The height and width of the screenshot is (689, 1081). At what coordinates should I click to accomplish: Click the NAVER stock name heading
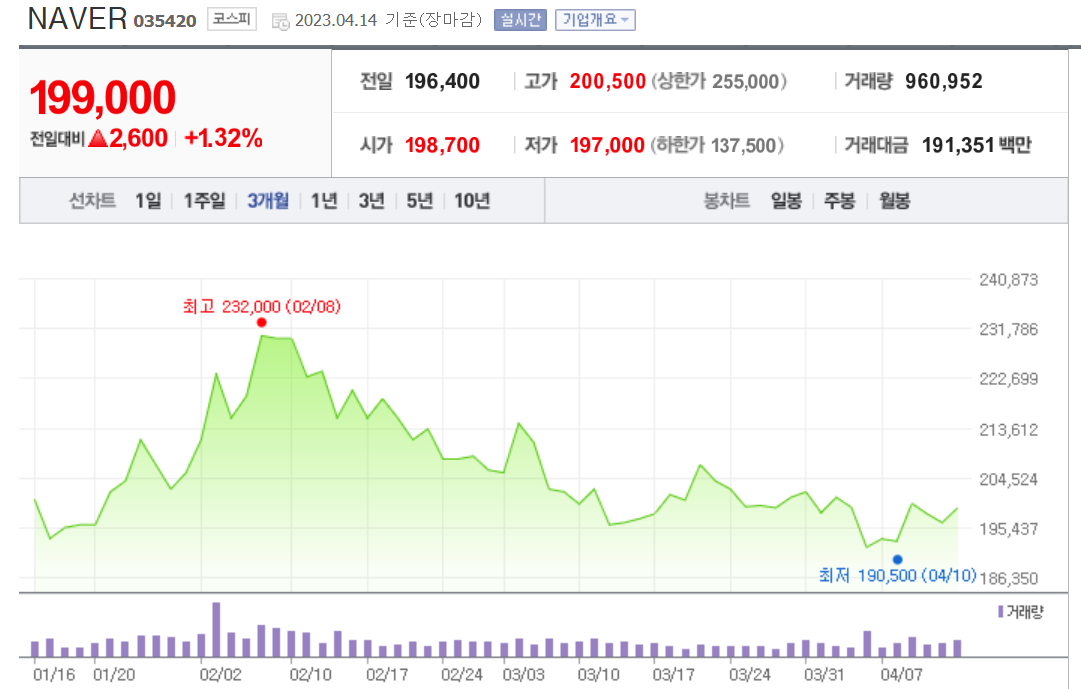77,19
